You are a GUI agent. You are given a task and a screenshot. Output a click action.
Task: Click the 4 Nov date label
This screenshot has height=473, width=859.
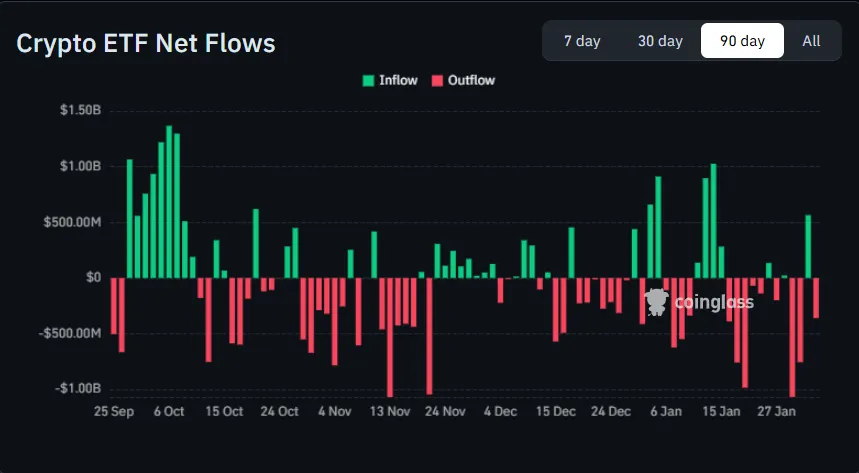click(335, 412)
